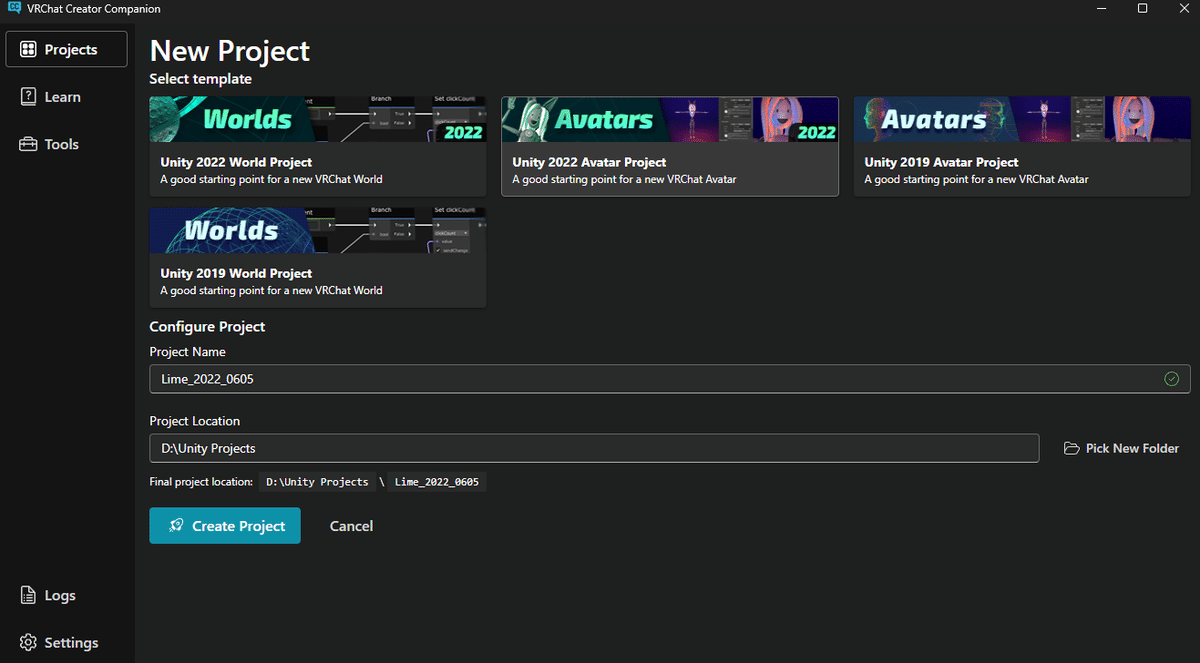Click the Project Location input field
The image size is (1200, 663).
(594, 448)
